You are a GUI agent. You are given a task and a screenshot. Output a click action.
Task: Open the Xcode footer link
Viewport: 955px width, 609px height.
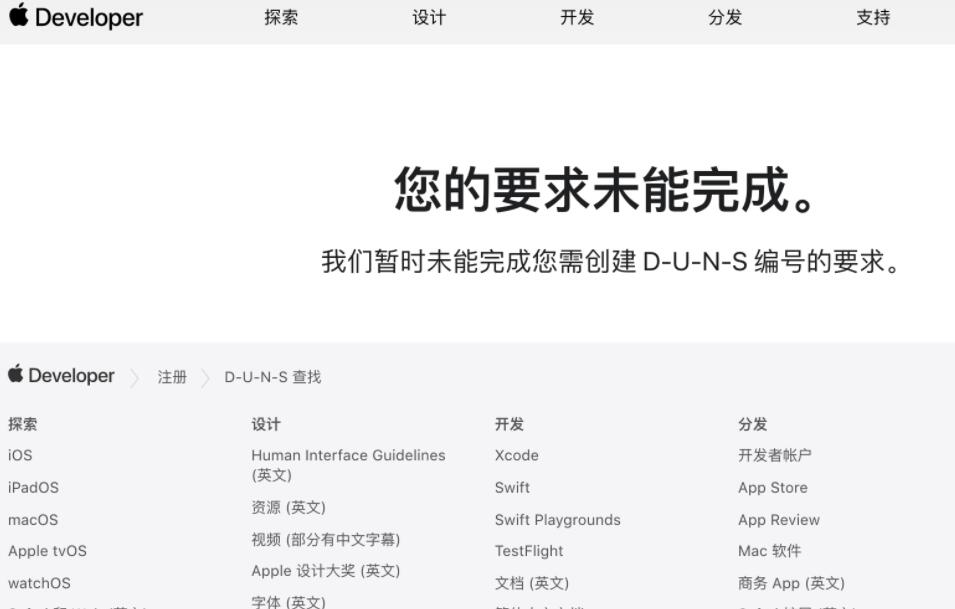[x=516, y=455]
